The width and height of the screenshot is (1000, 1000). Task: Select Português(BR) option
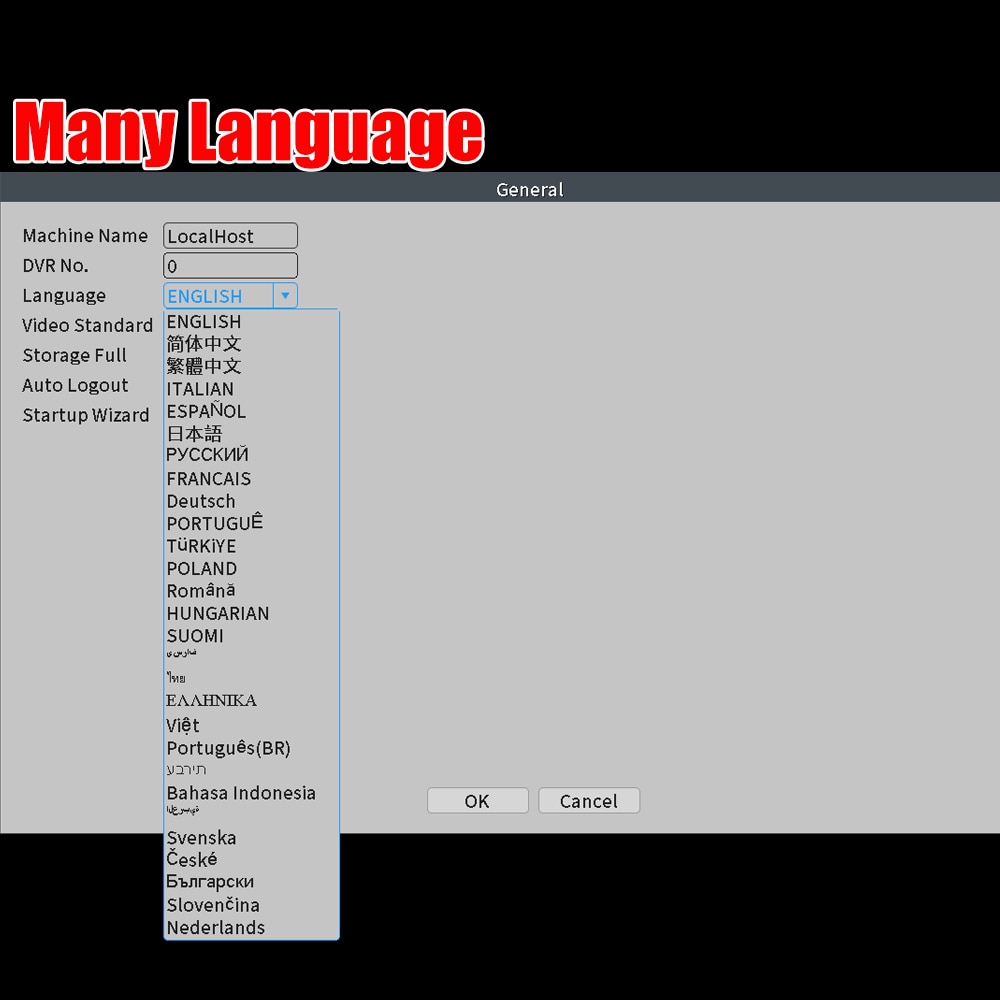228,747
